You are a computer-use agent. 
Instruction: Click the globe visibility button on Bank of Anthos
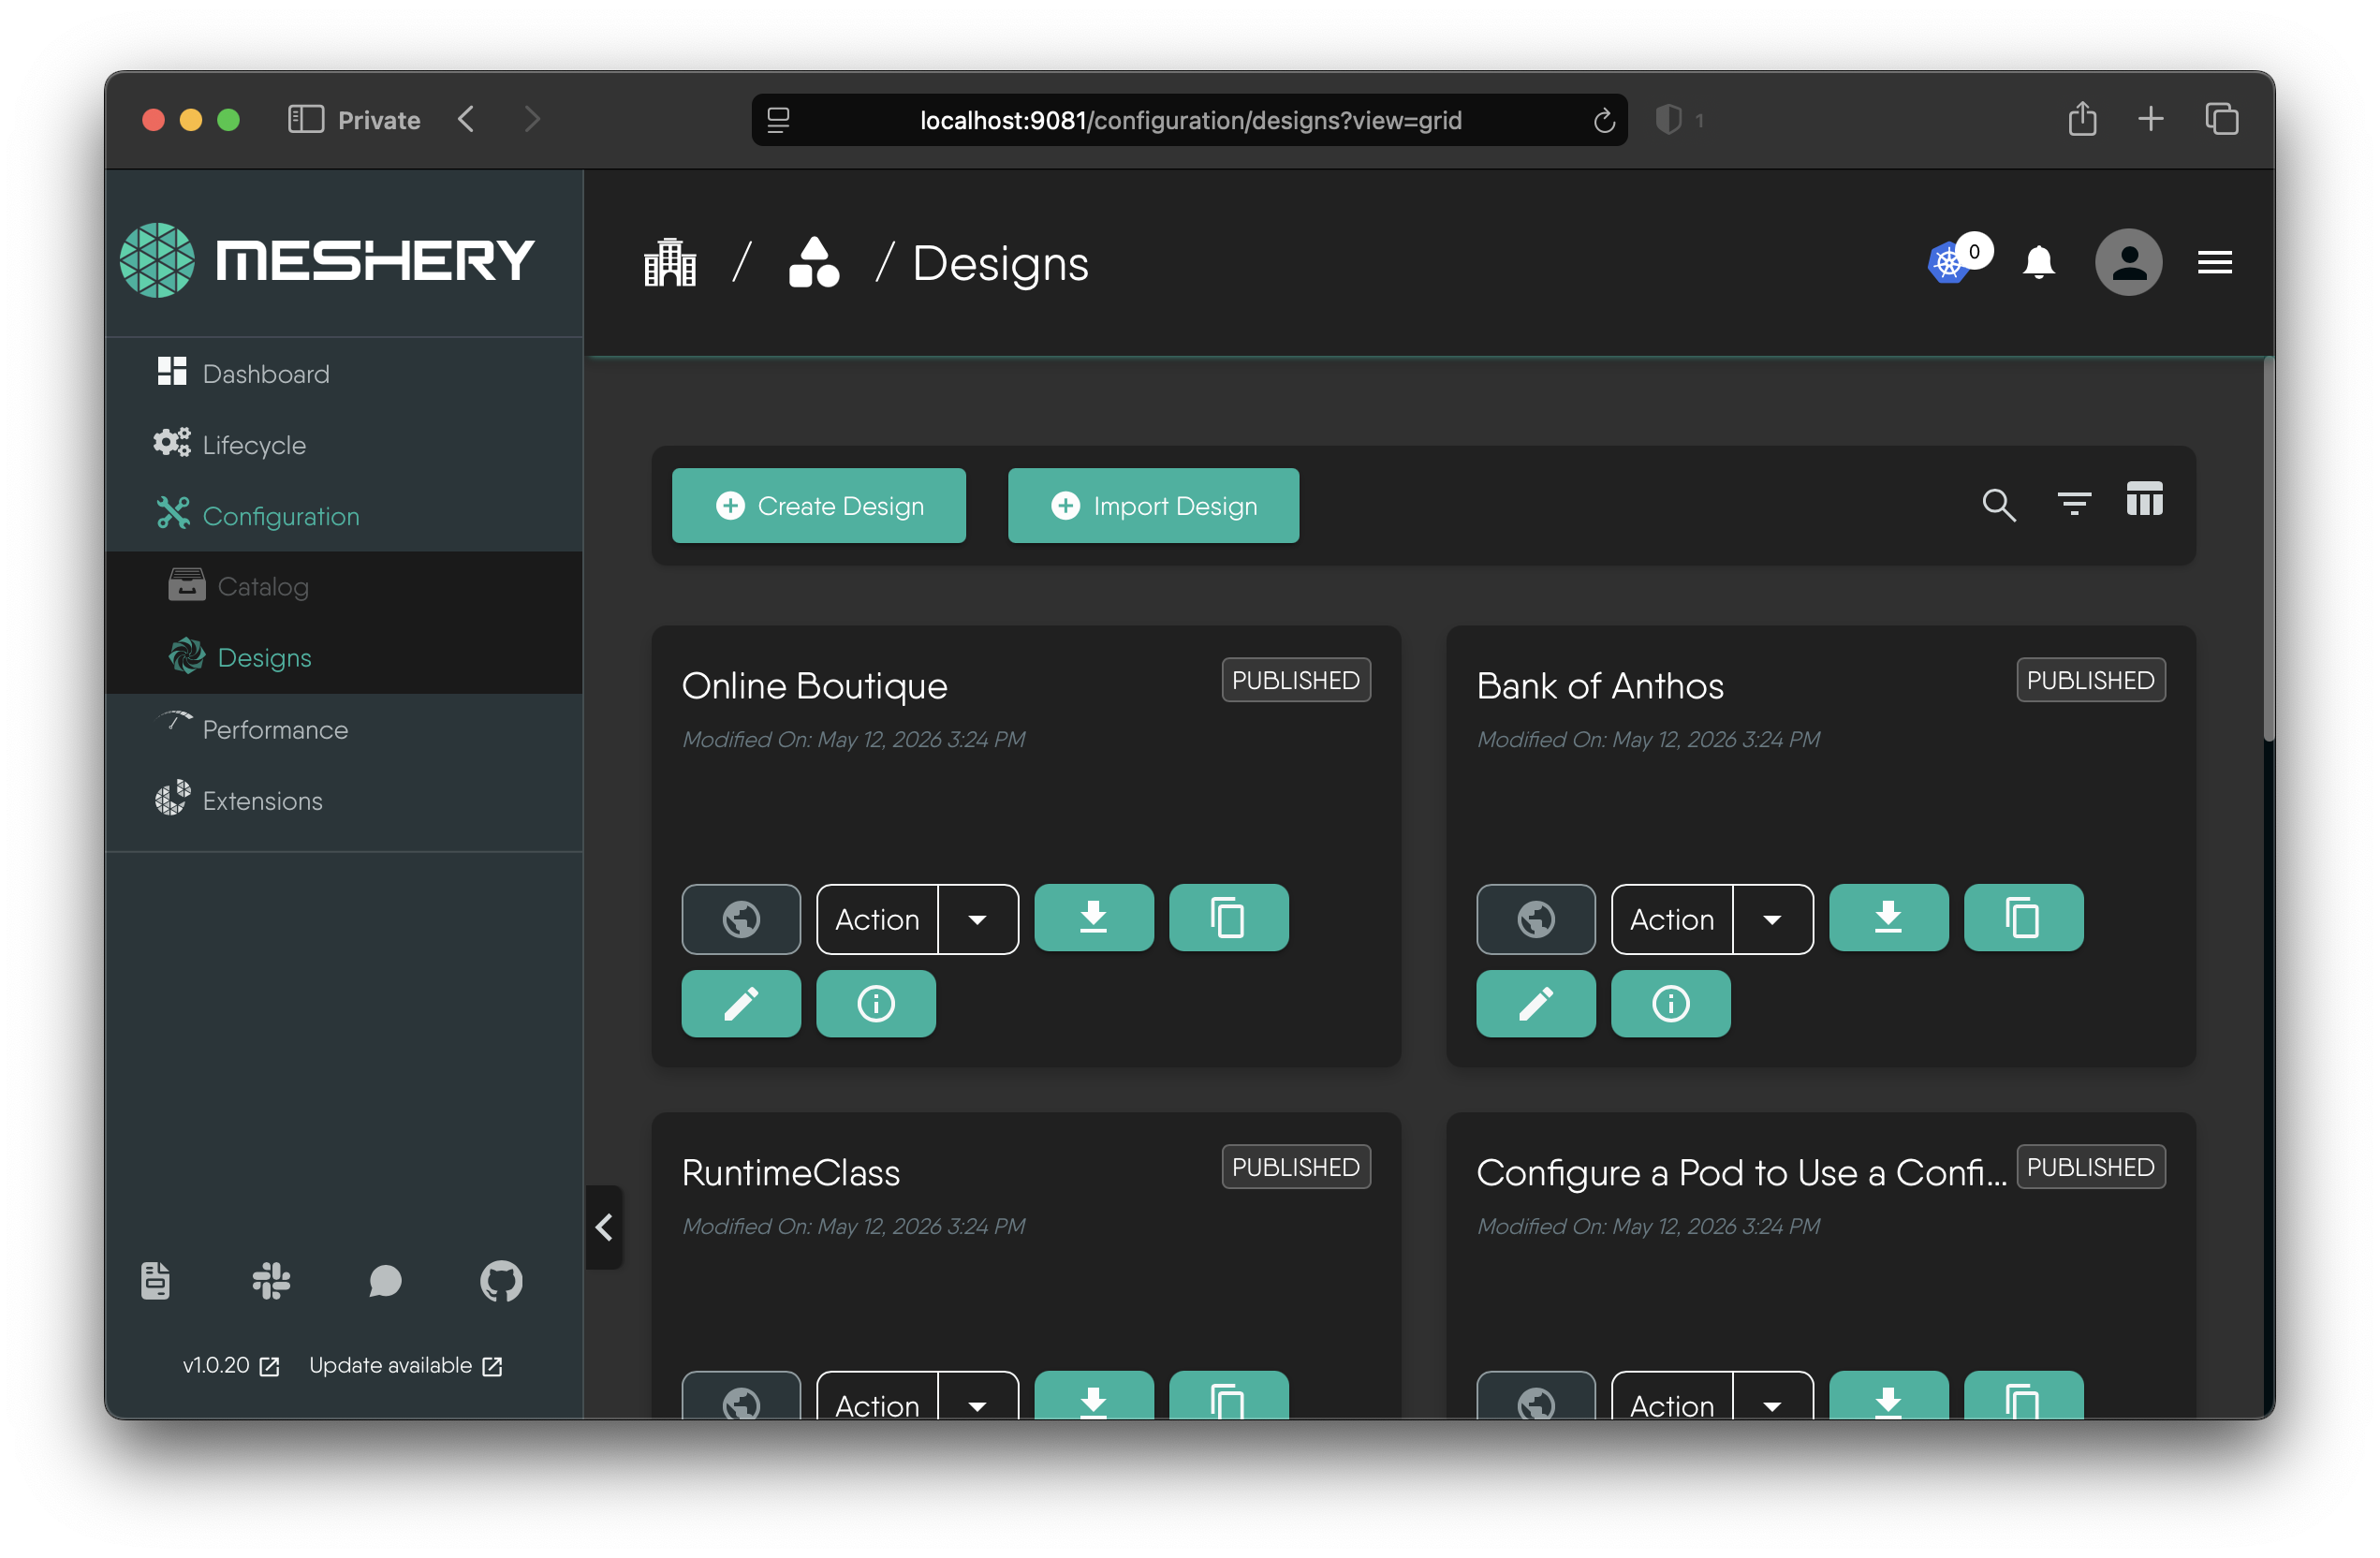pos(1536,919)
